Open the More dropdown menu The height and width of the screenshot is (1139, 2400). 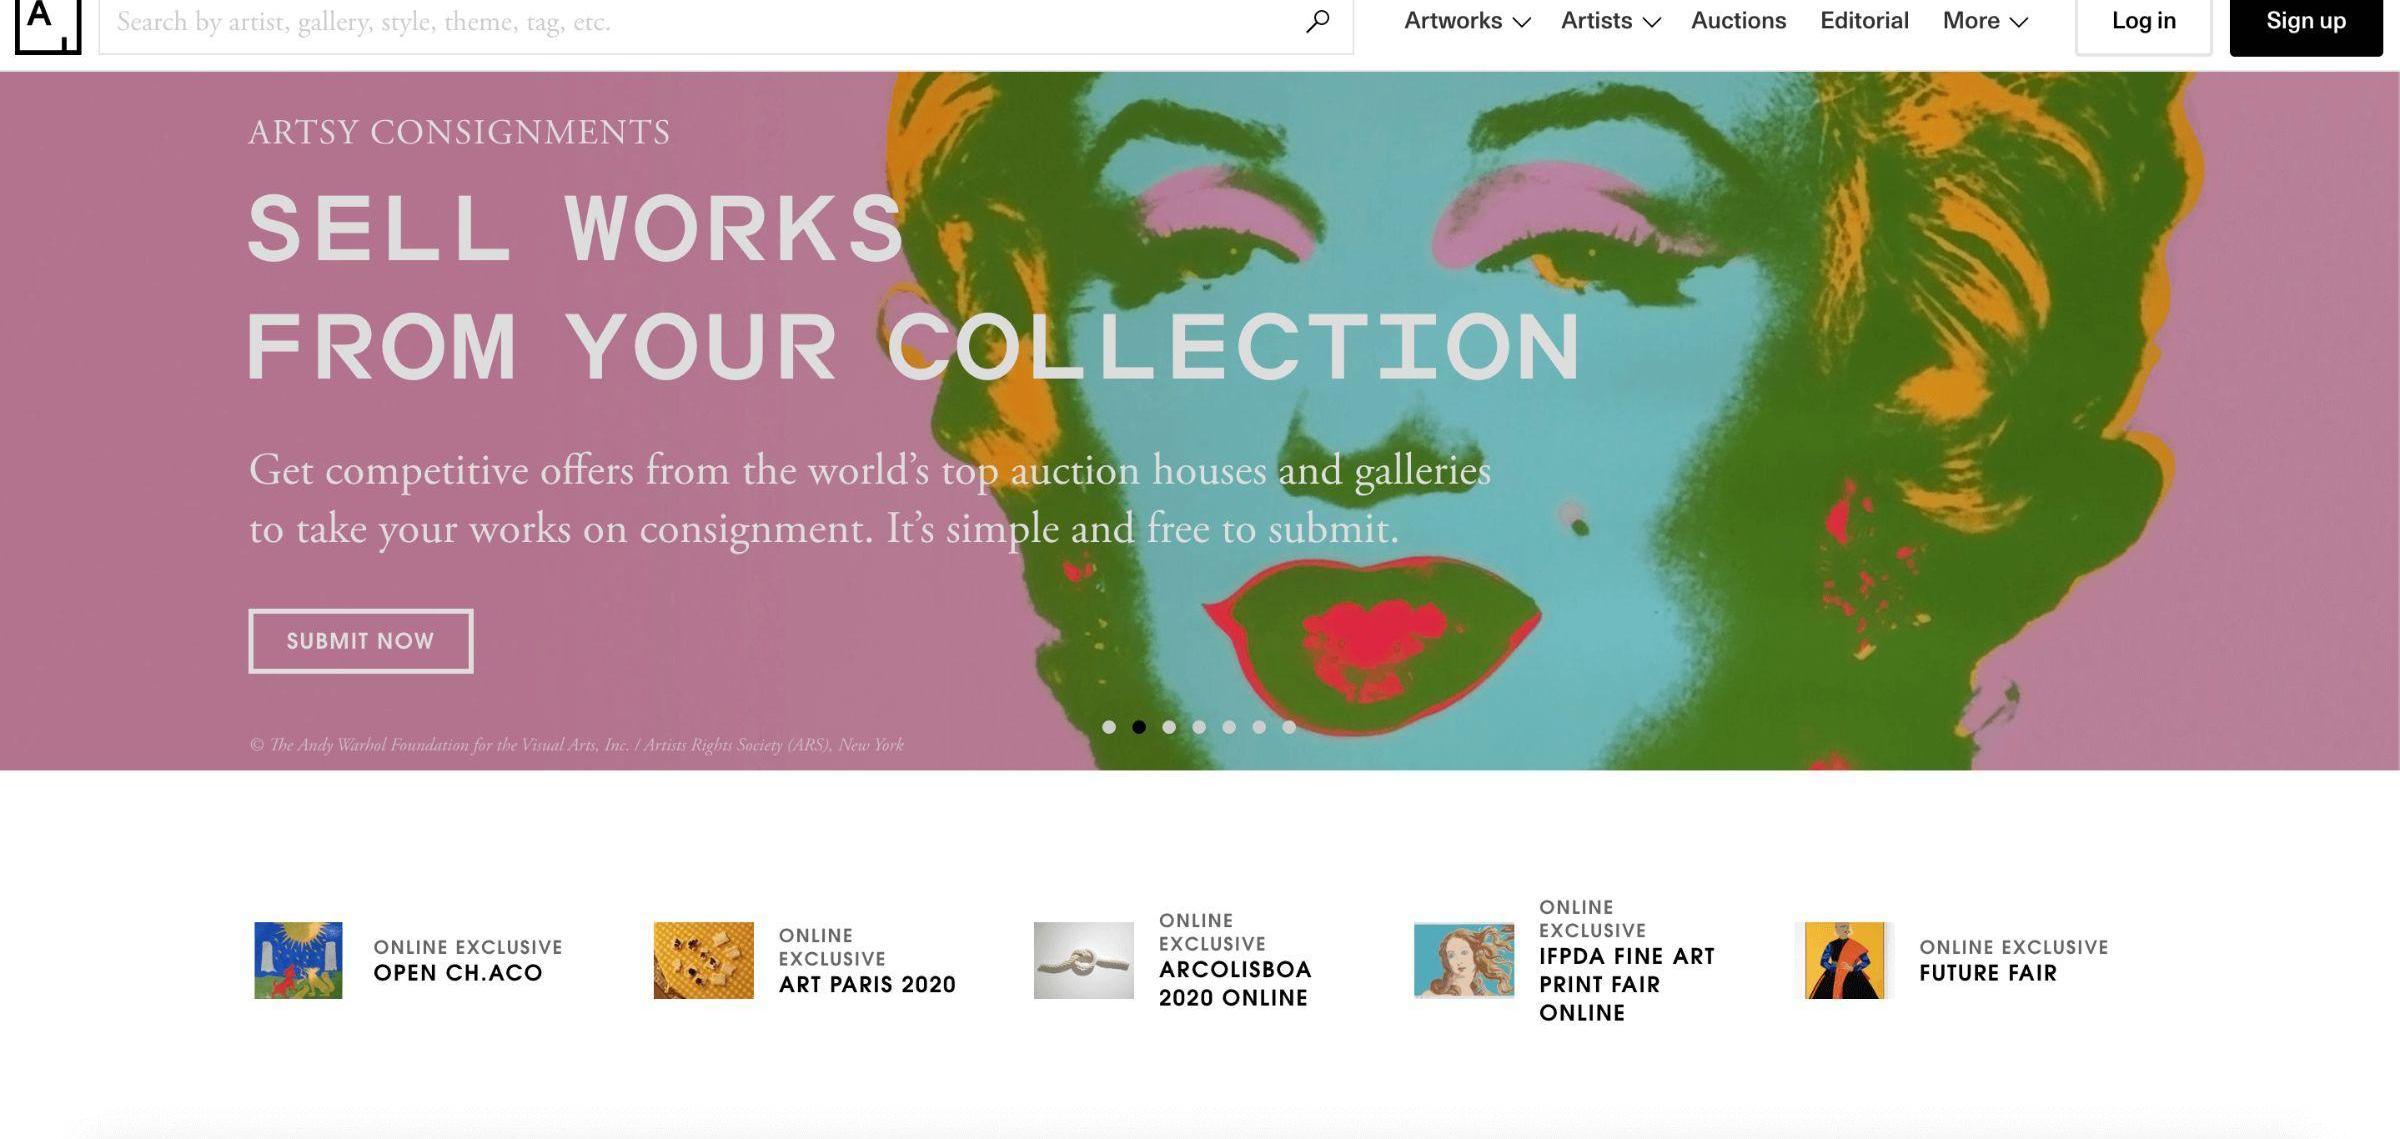(x=1985, y=21)
